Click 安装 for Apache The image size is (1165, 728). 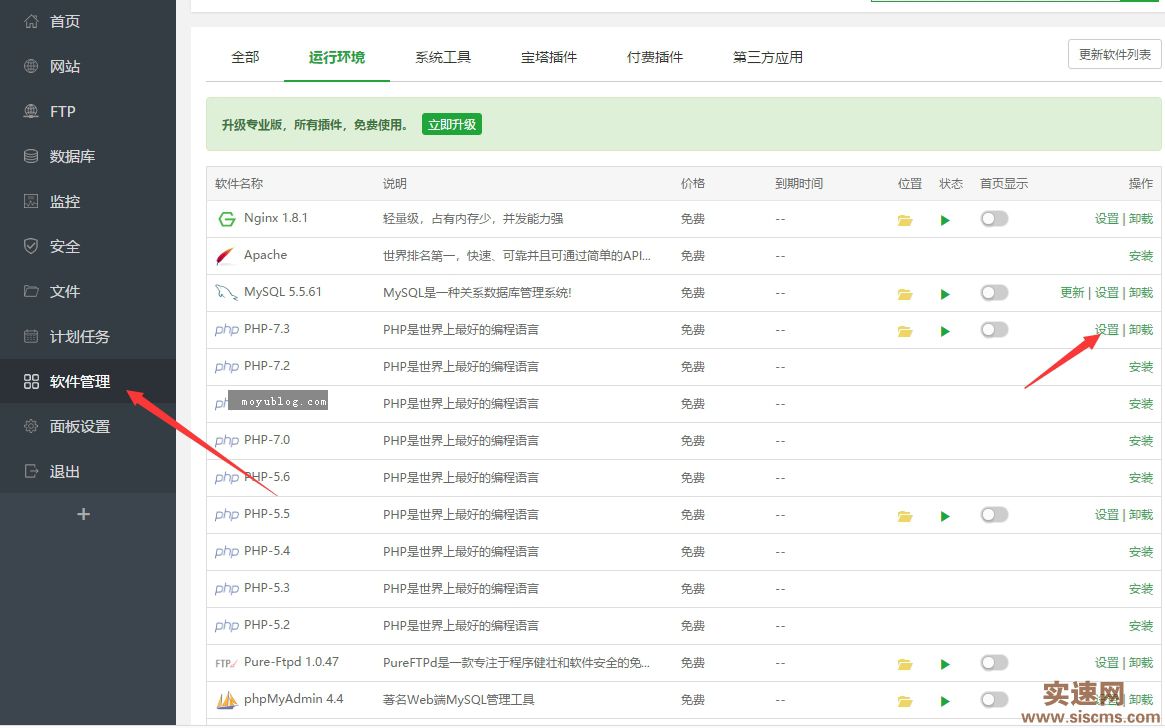tap(1140, 256)
